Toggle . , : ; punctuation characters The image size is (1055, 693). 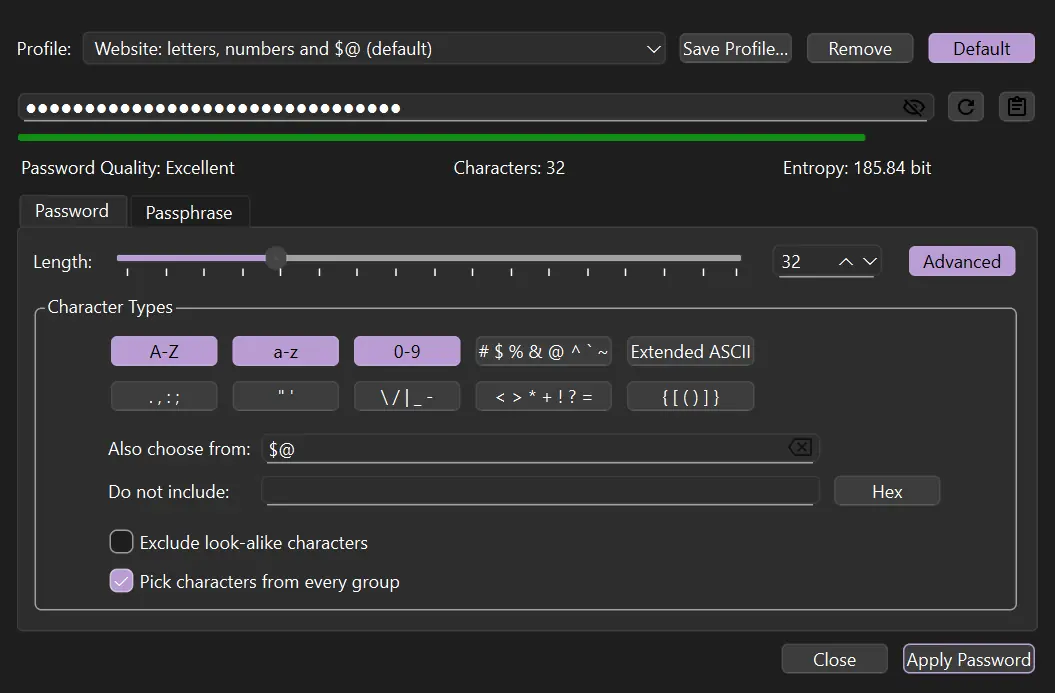click(164, 396)
